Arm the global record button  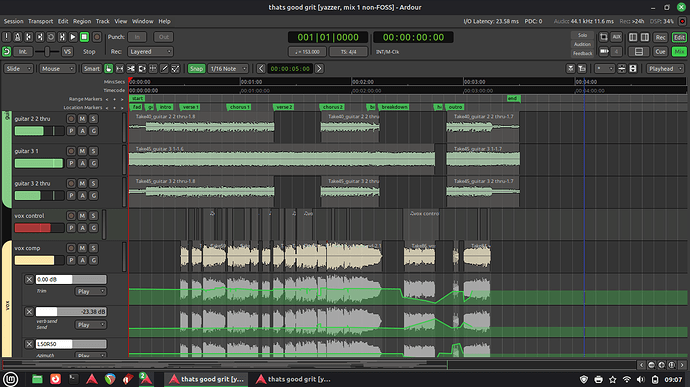pyautogui.click(x=97, y=37)
